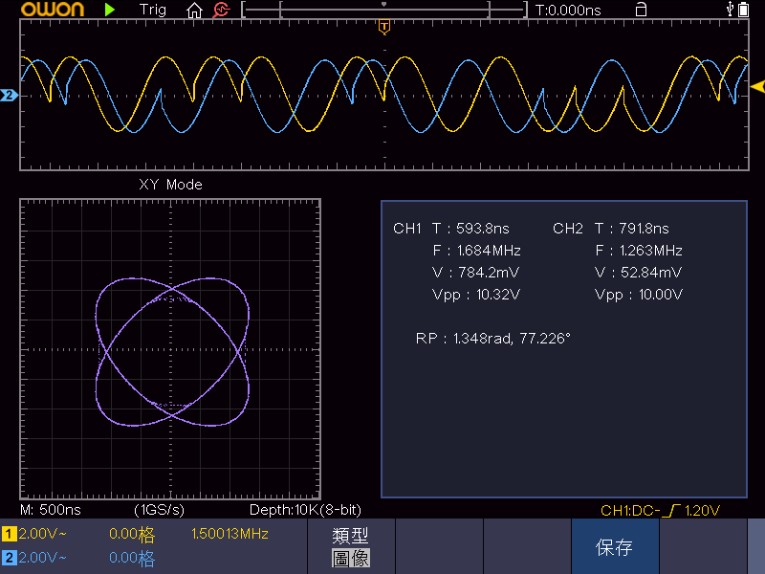Click CH1 frequency value 1.684MHz
Viewport: 765px width, 574px height.
(488, 251)
